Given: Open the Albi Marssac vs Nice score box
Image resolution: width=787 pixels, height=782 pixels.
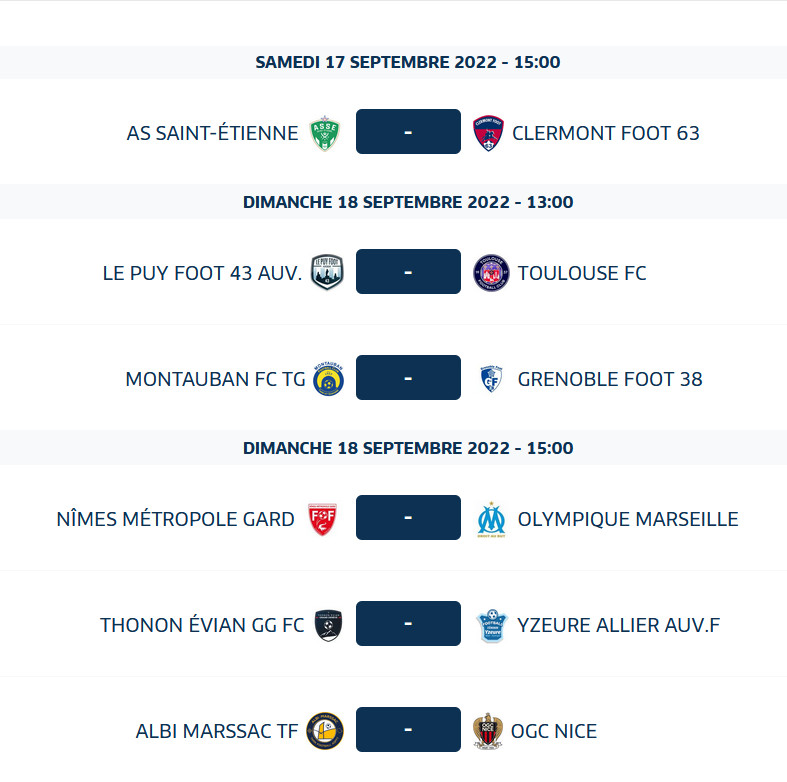Looking at the screenshot, I should coord(408,730).
